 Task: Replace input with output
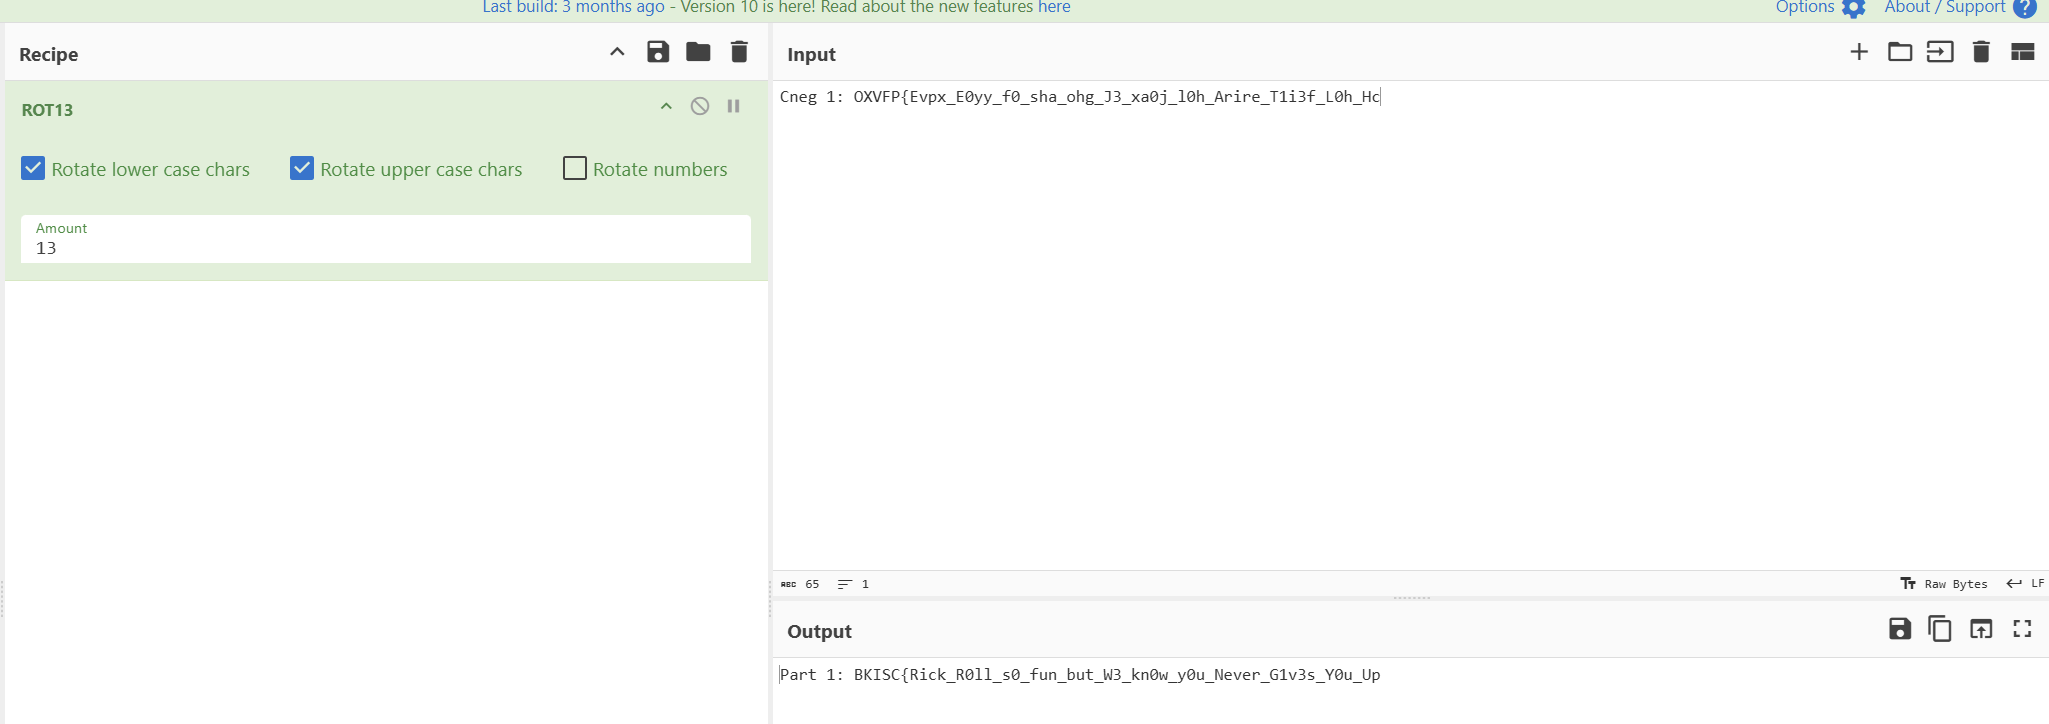point(1981,629)
